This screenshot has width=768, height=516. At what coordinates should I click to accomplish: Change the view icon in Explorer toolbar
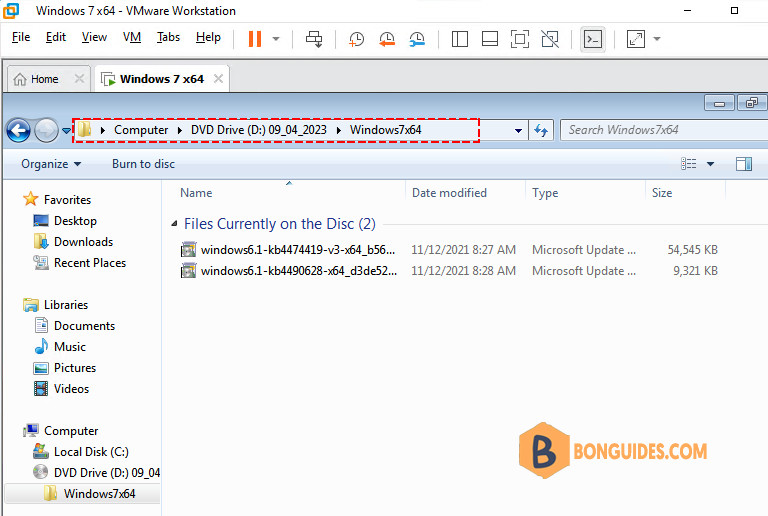point(688,164)
